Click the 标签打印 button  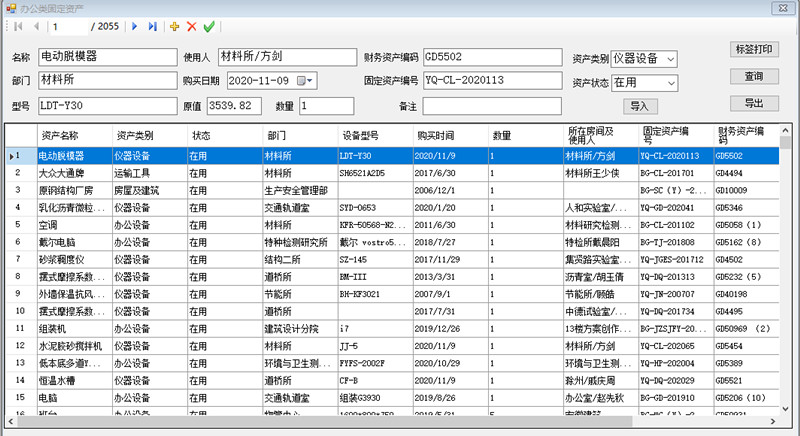click(x=753, y=48)
